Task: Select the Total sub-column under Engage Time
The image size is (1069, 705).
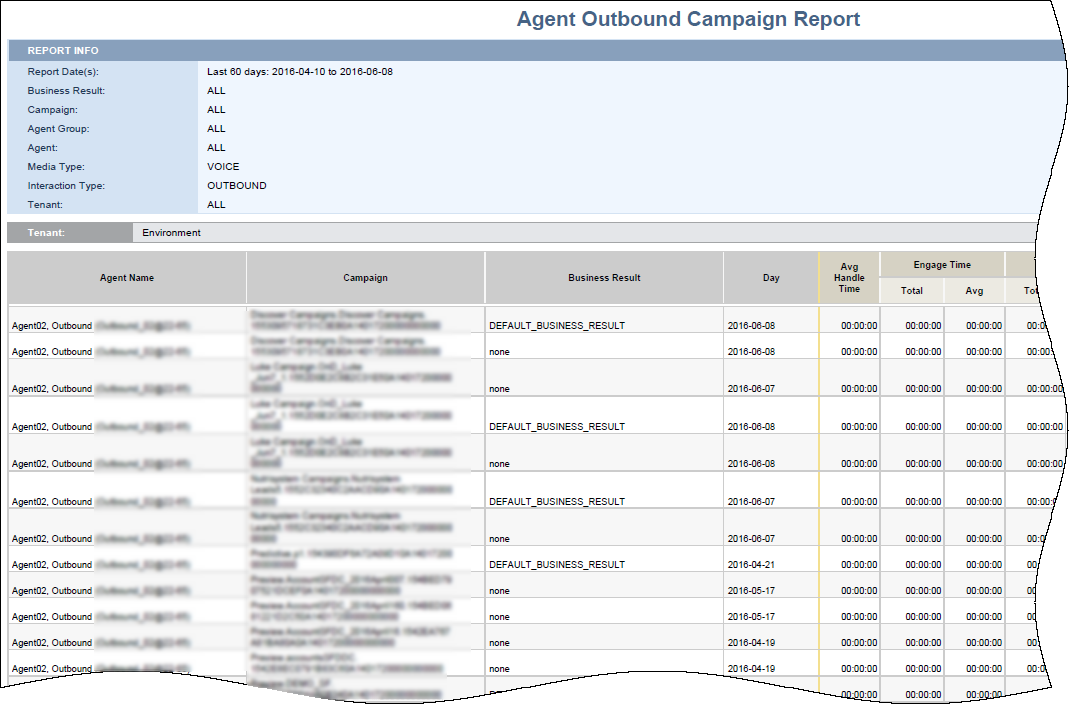Action: click(x=912, y=291)
